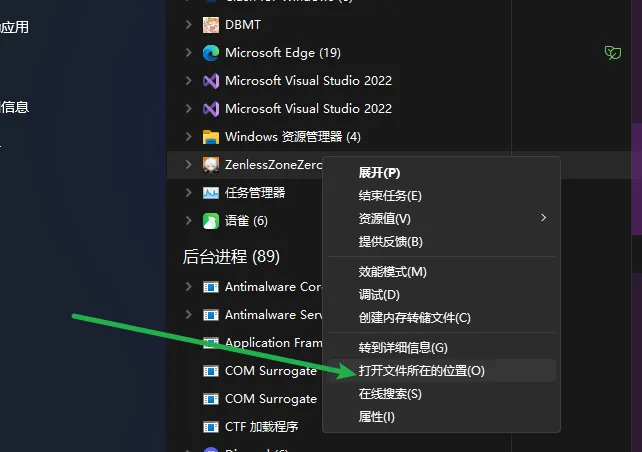Choose 展开(P) in the context menu

[441, 173]
